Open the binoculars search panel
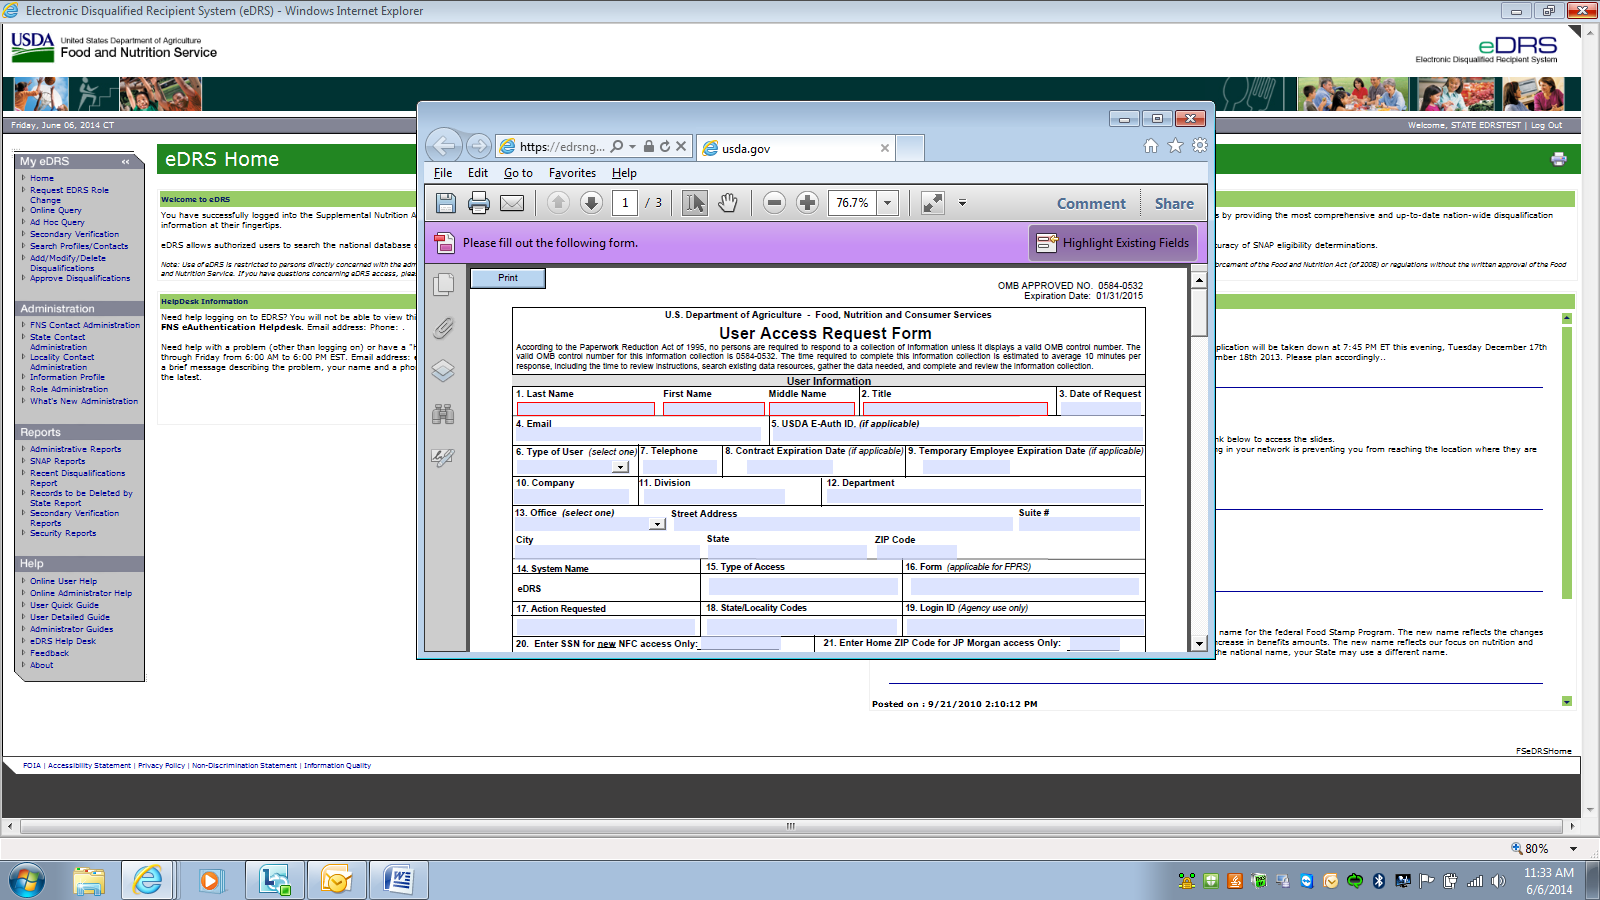The width and height of the screenshot is (1600, 900). coord(443,414)
